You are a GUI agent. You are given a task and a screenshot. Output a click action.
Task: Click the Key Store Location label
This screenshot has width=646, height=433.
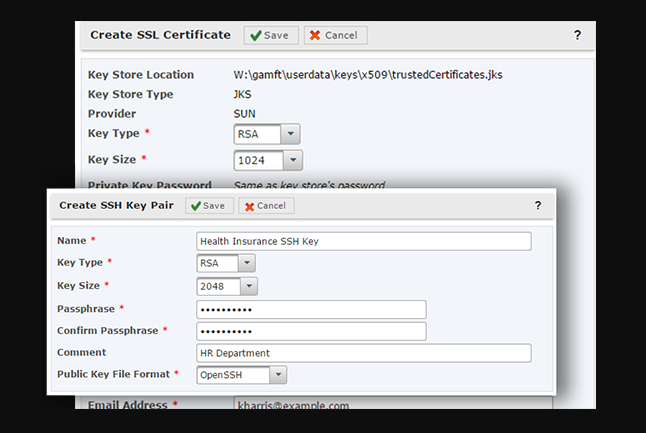click(140, 75)
